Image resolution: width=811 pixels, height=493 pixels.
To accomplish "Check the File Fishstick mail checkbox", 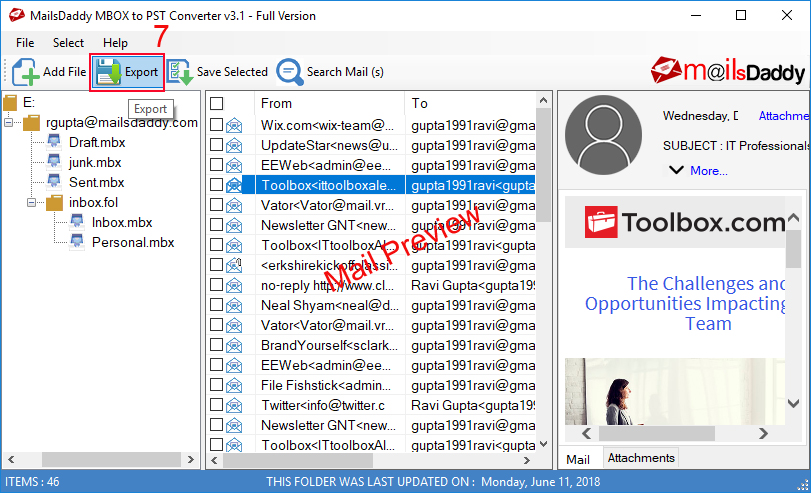I will tap(217, 384).
